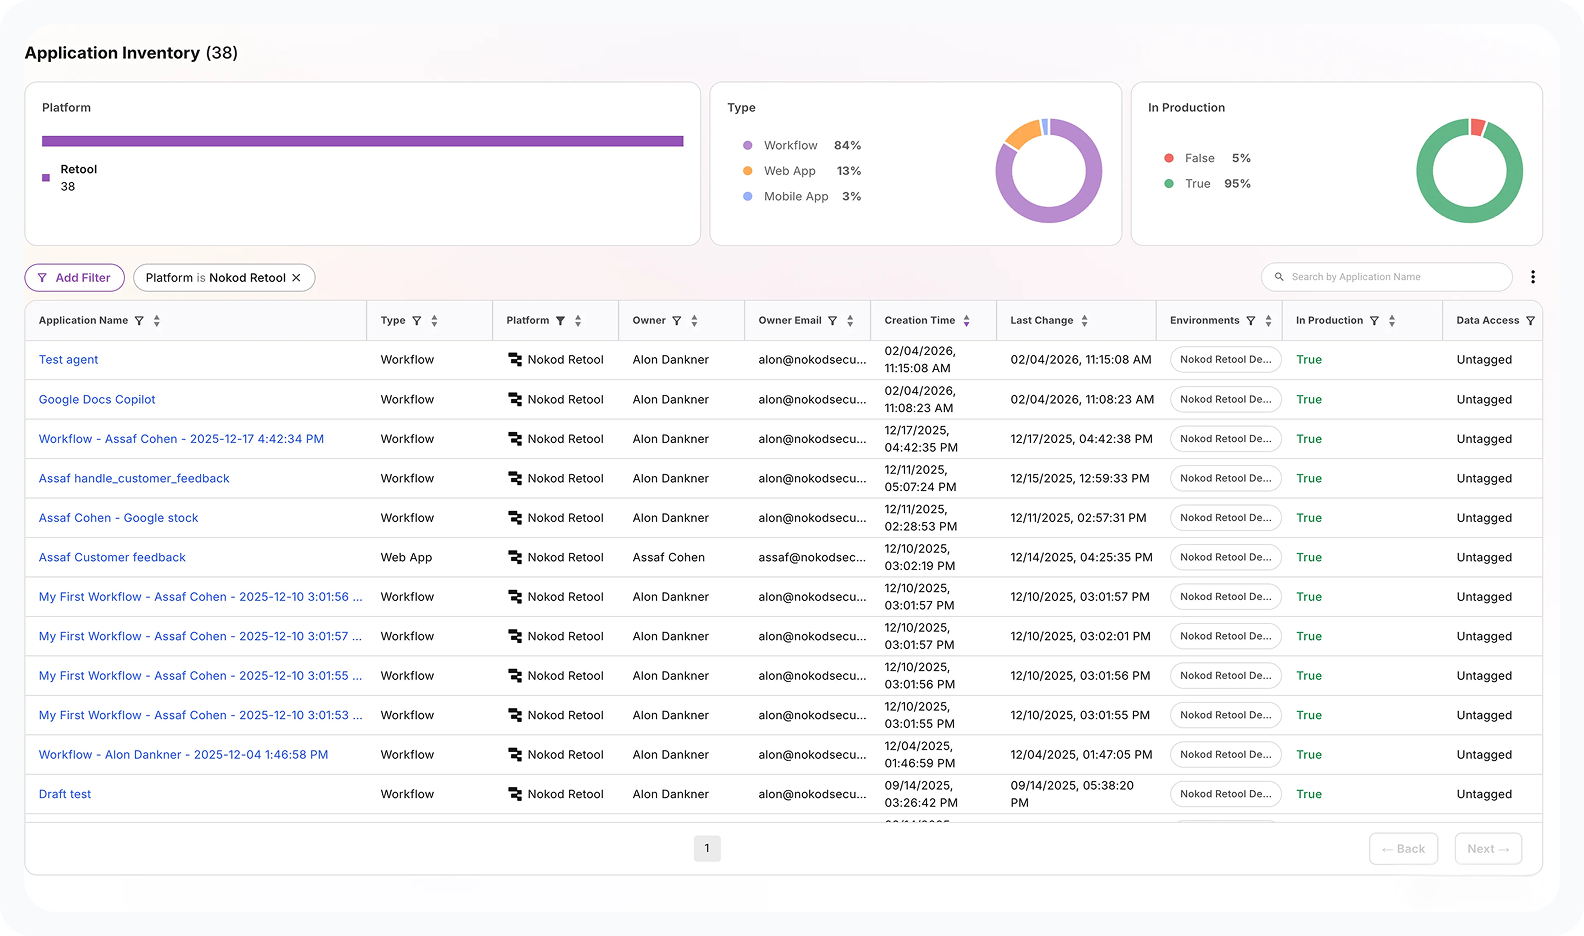Sort by Owner column arrows

point(694,321)
